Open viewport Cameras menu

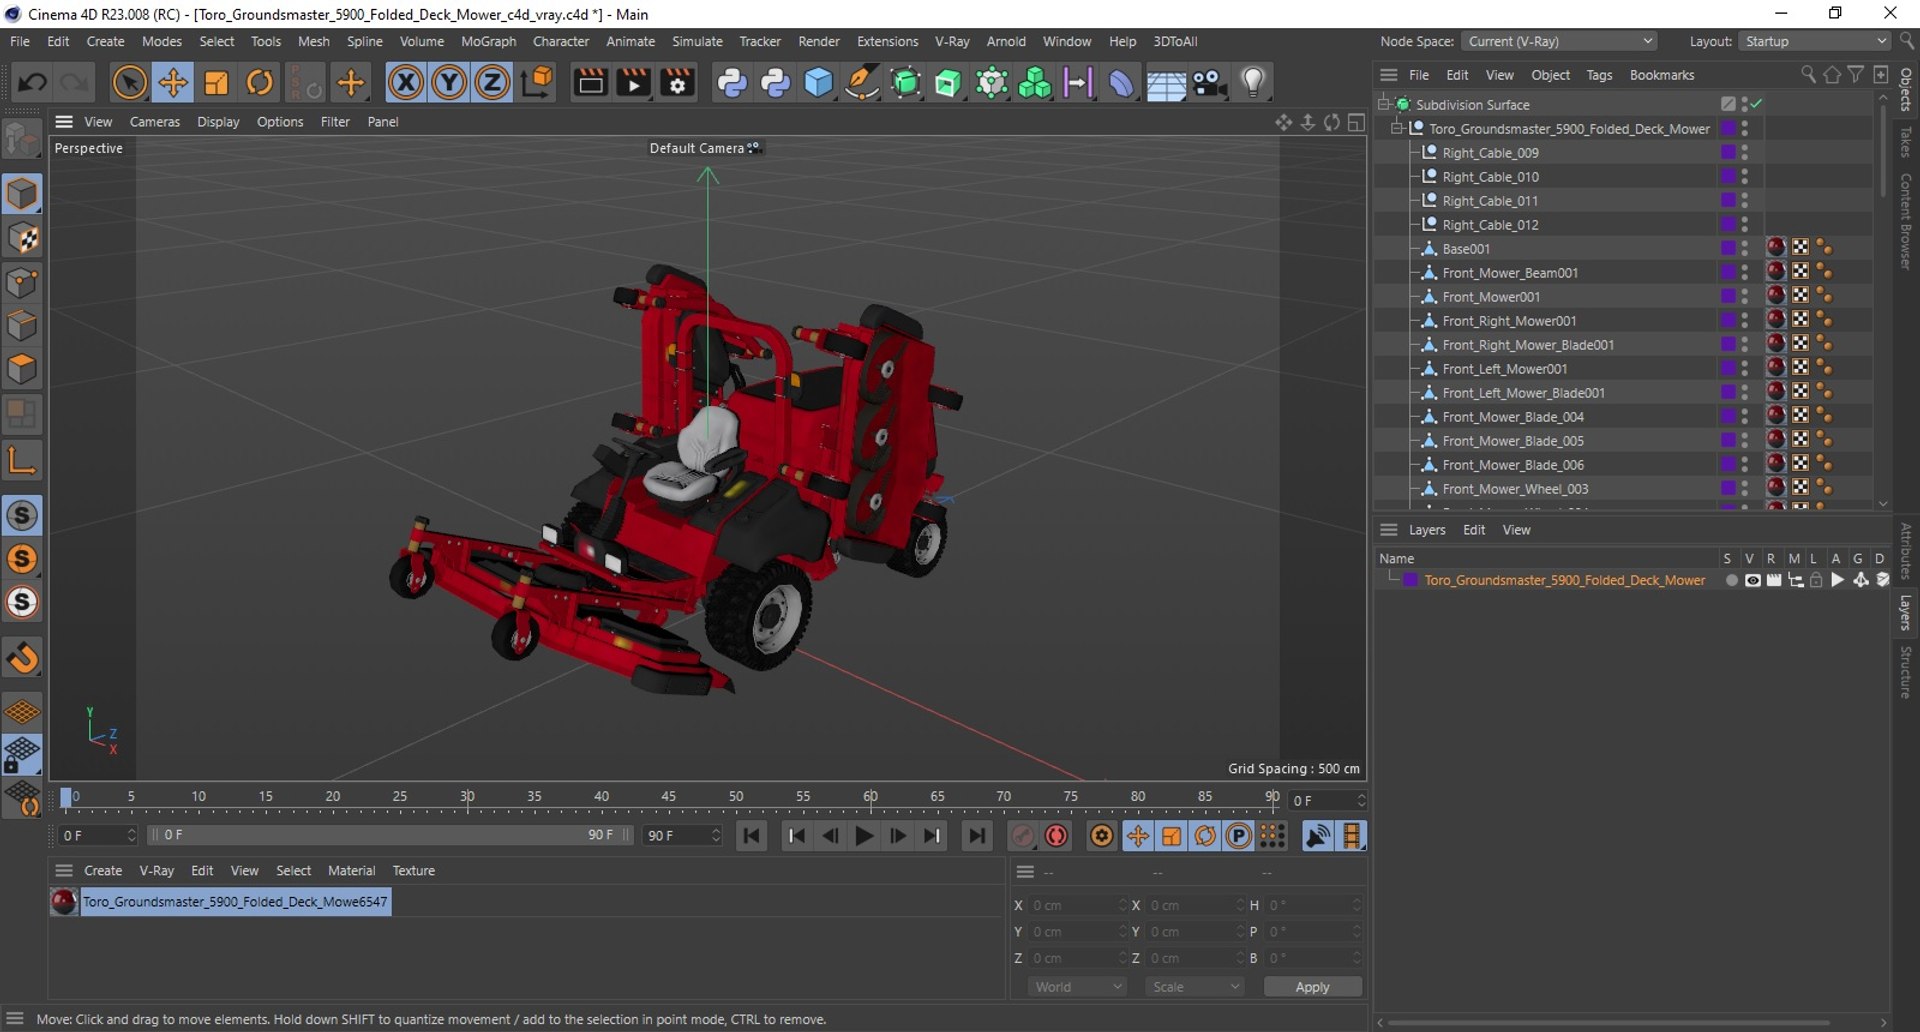pos(155,121)
